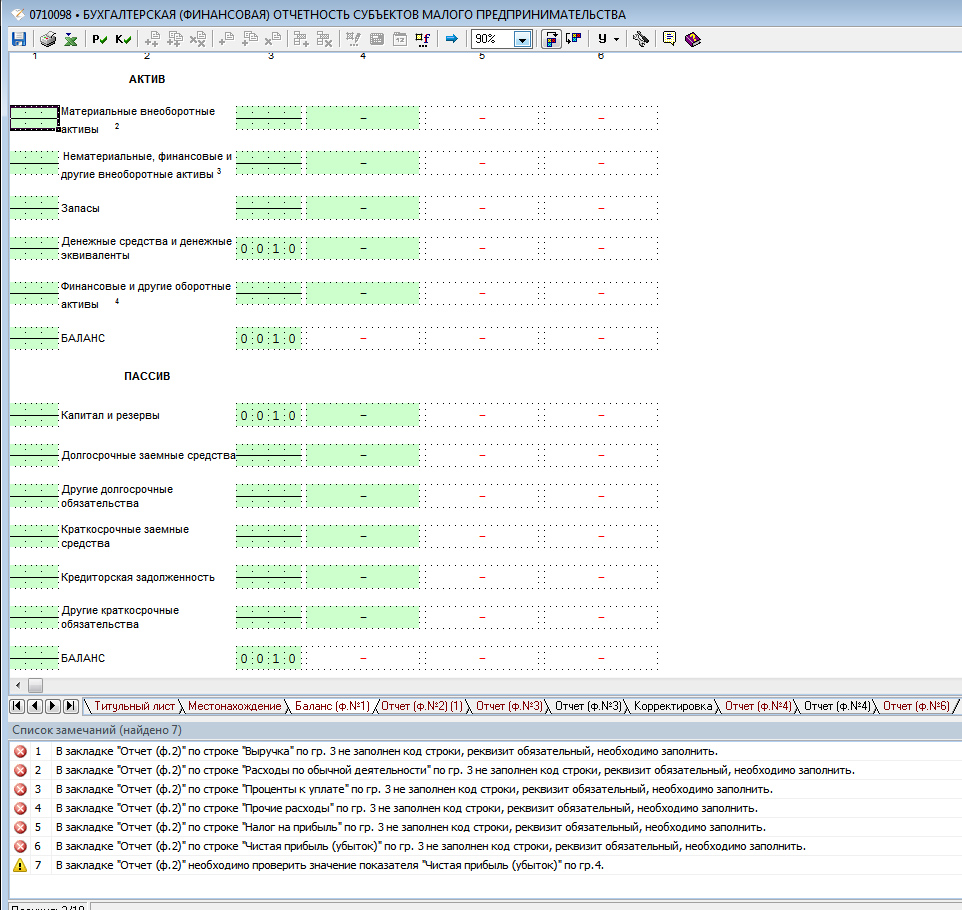
Task: Run the K check icon
Action: coord(123,39)
